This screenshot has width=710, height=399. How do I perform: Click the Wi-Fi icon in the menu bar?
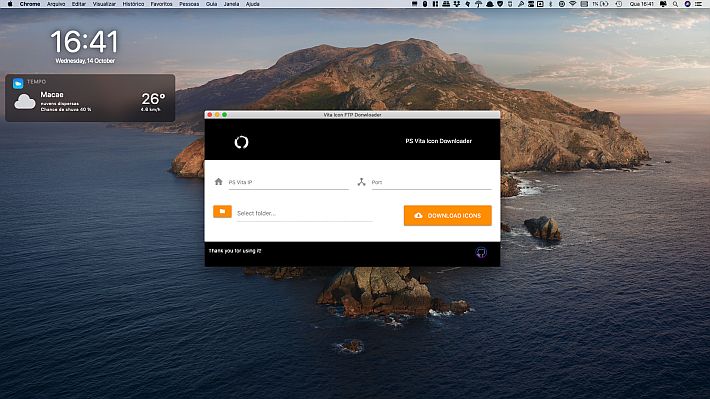(x=572, y=4)
